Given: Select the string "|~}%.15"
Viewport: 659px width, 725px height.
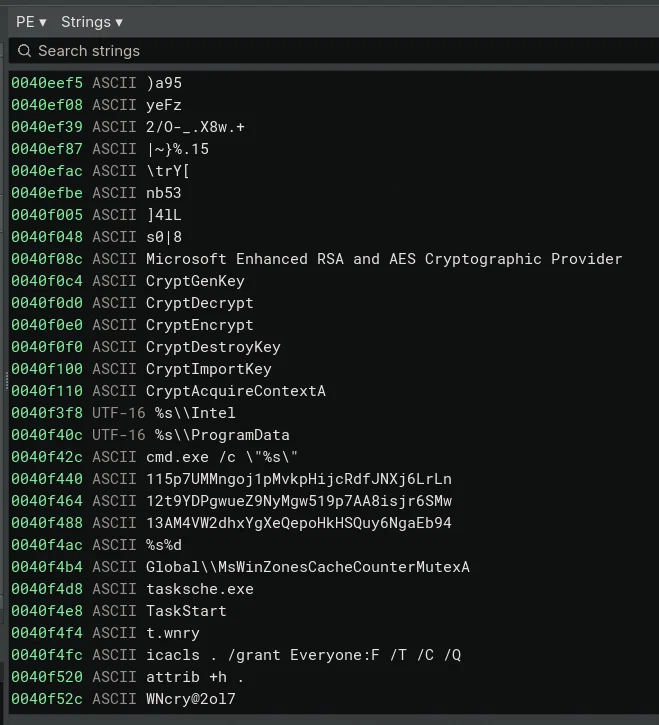Looking at the screenshot, I should pyautogui.click(x=177, y=149).
